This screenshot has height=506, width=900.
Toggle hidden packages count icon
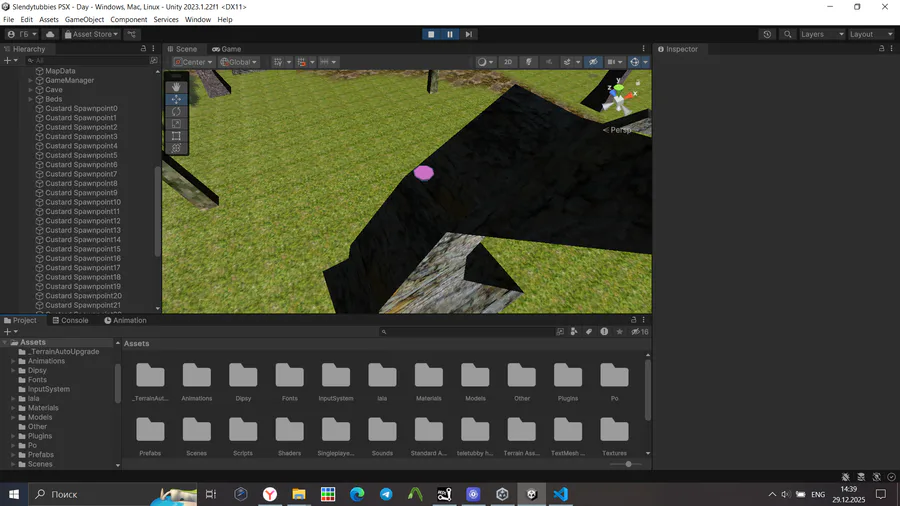(639, 332)
